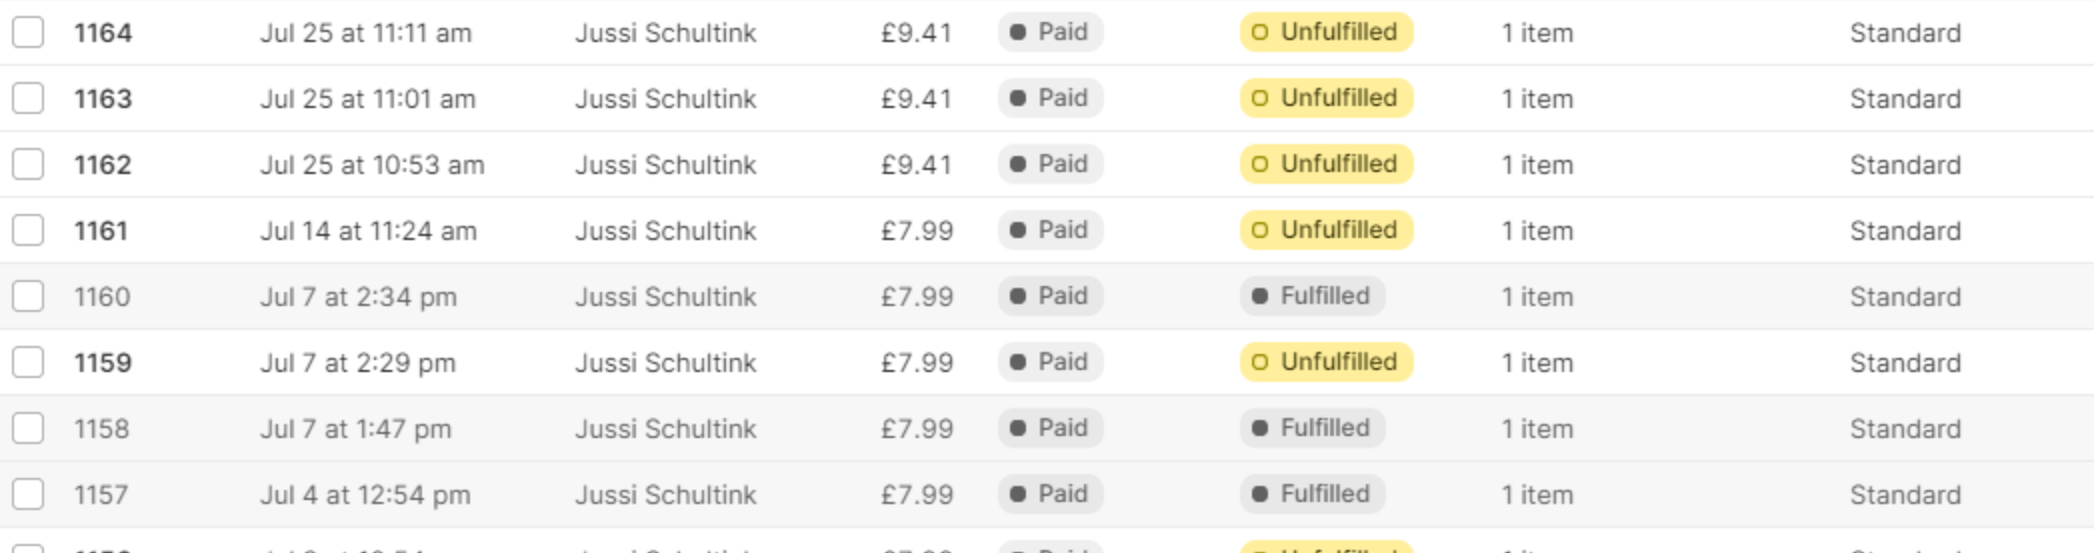Expand the 1 item list for order 1157
Viewport: 2094px width, 553px height.
(1537, 495)
